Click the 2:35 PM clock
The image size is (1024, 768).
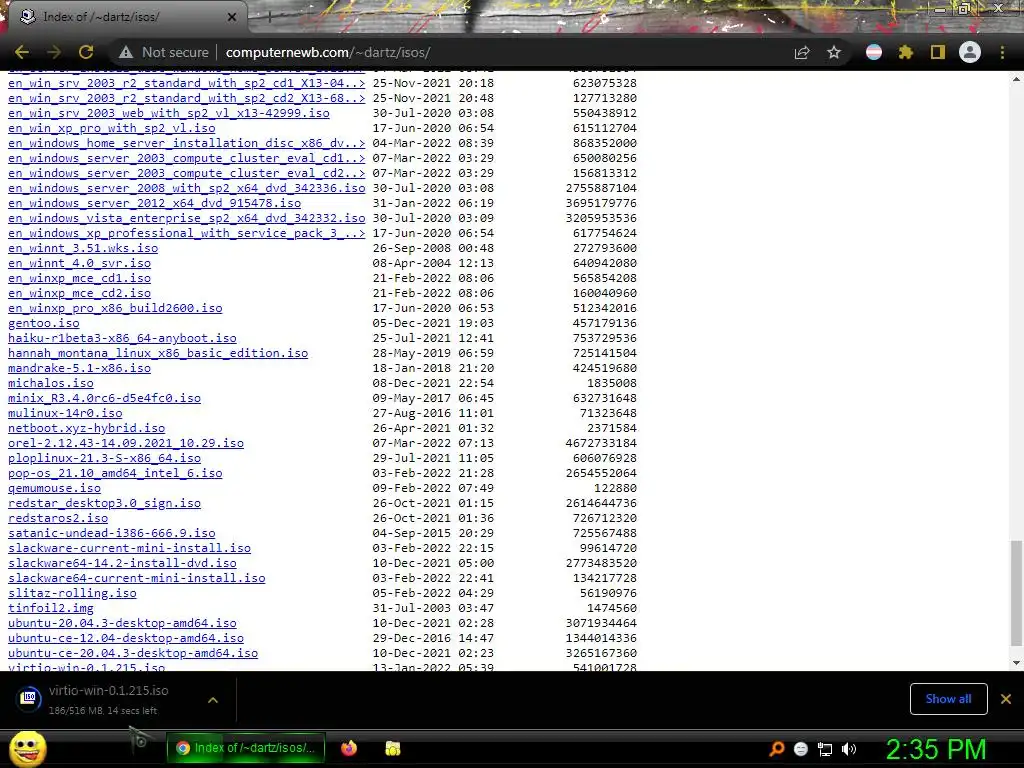(936, 749)
